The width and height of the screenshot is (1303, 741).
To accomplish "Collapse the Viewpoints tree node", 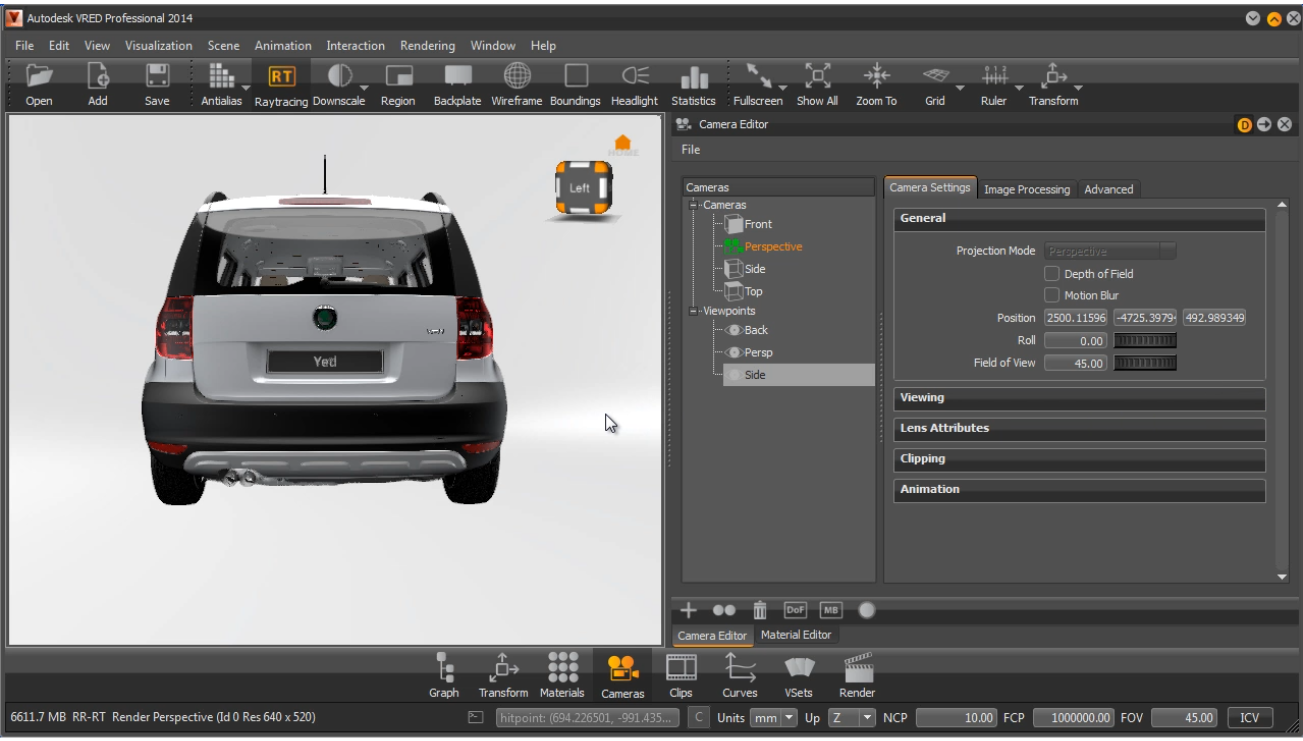I will (693, 311).
